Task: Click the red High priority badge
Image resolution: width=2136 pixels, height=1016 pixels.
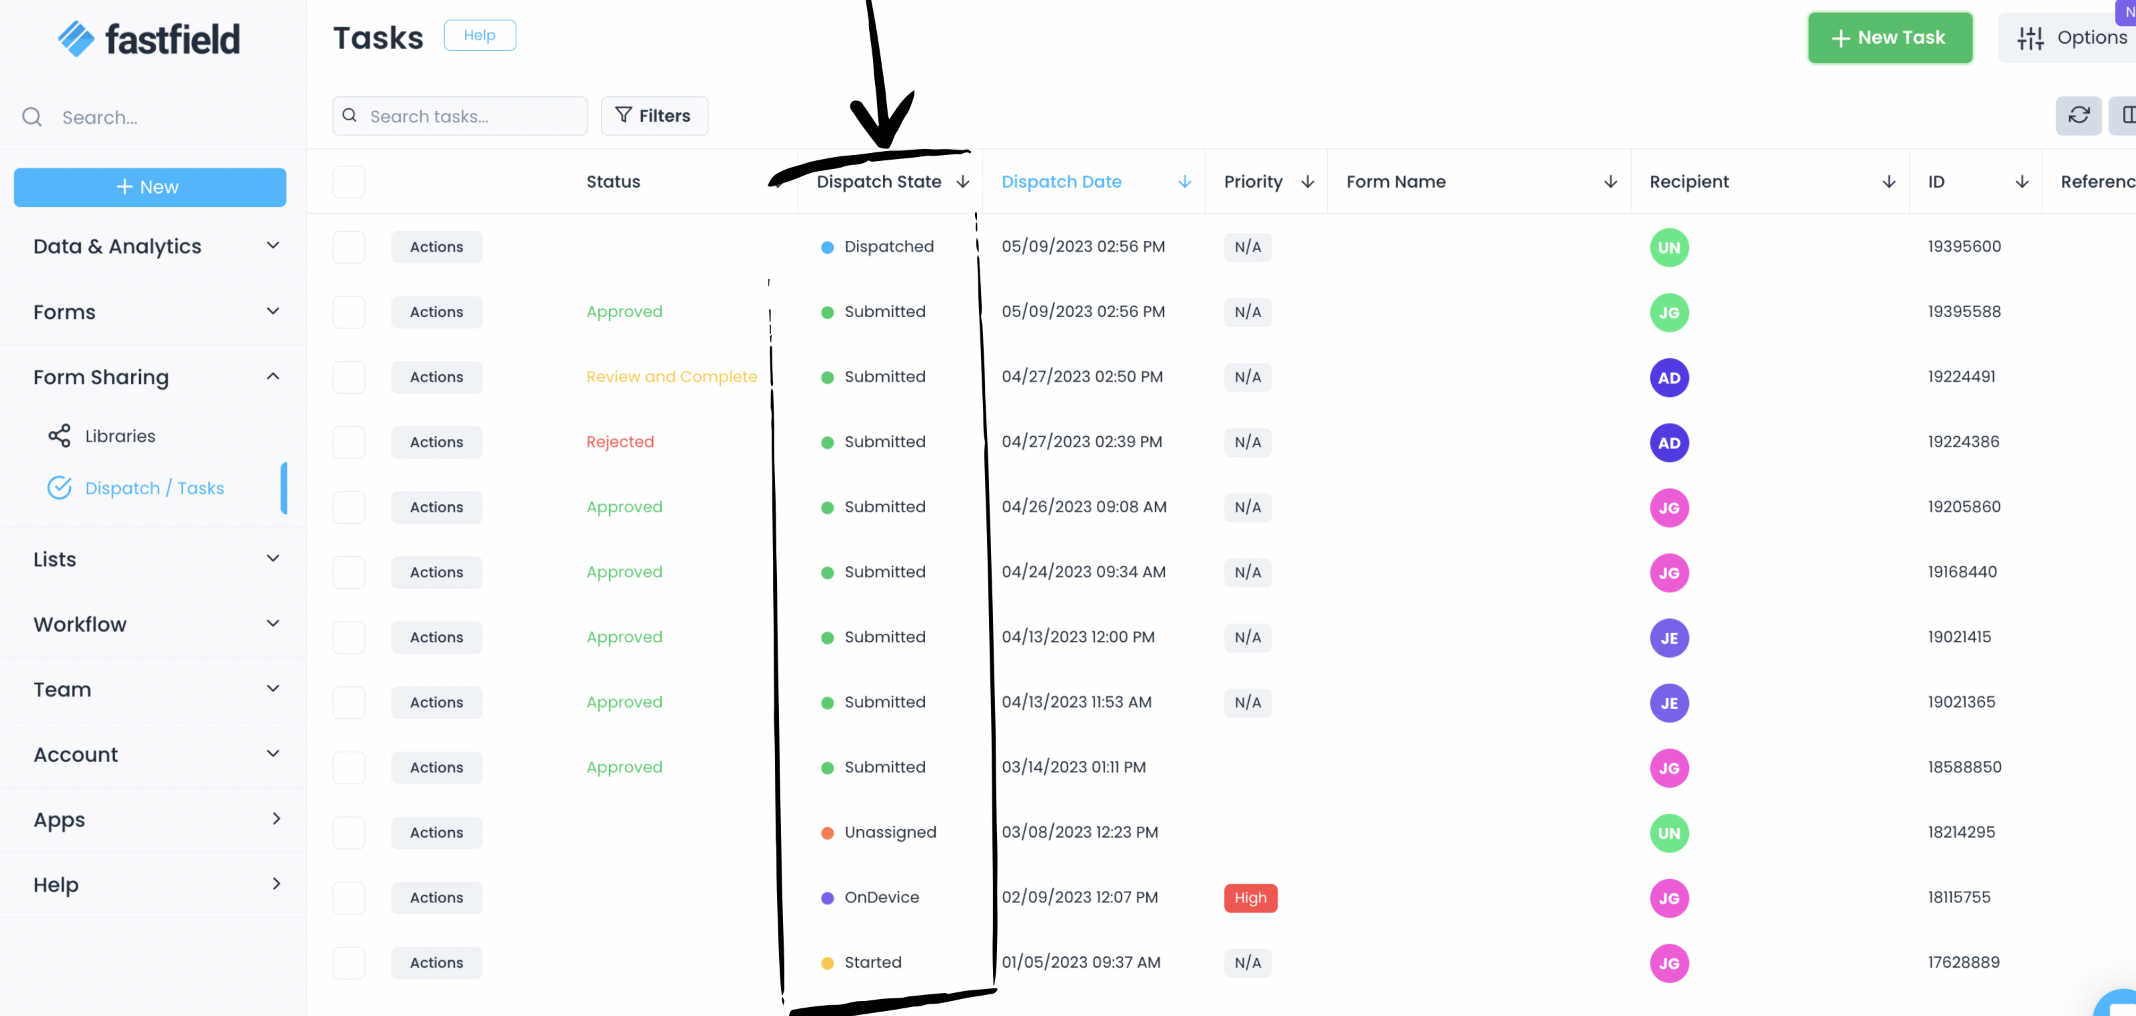Action: point(1250,898)
